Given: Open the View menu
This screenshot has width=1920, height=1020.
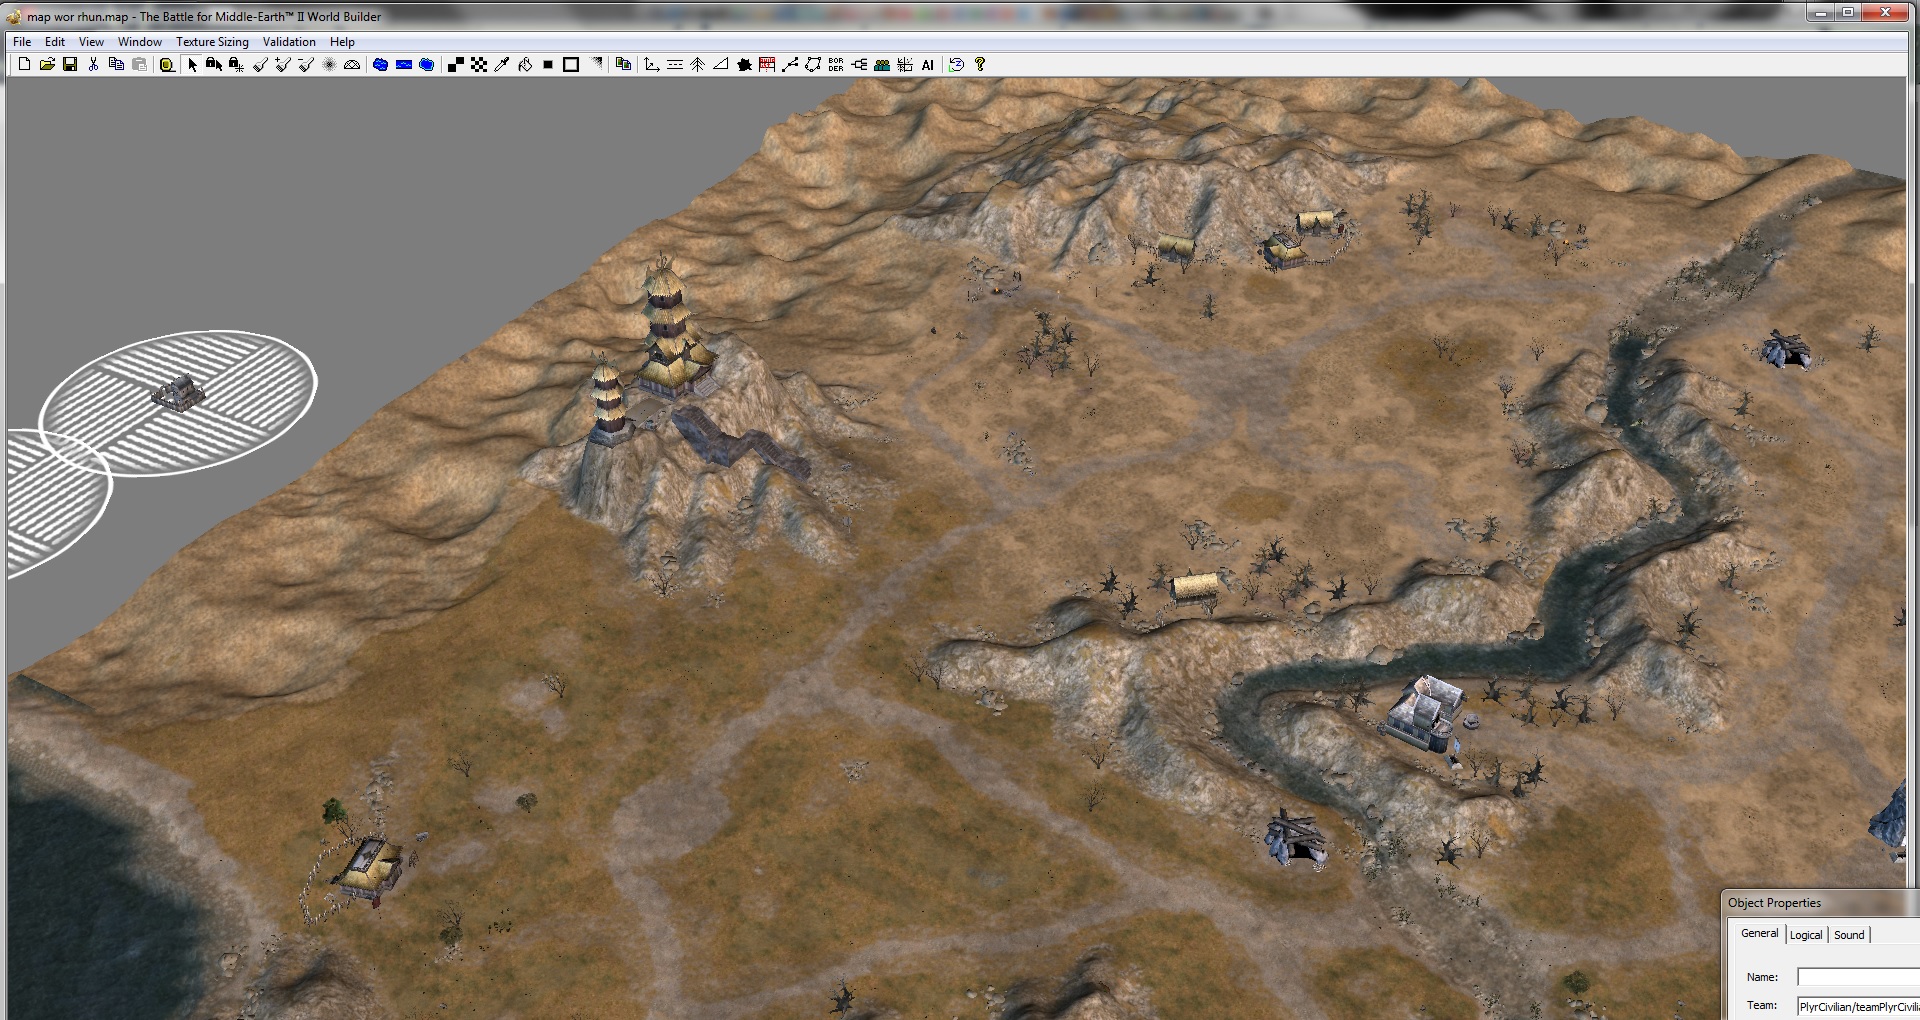Looking at the screenshot, I should (x=91, y=42).
